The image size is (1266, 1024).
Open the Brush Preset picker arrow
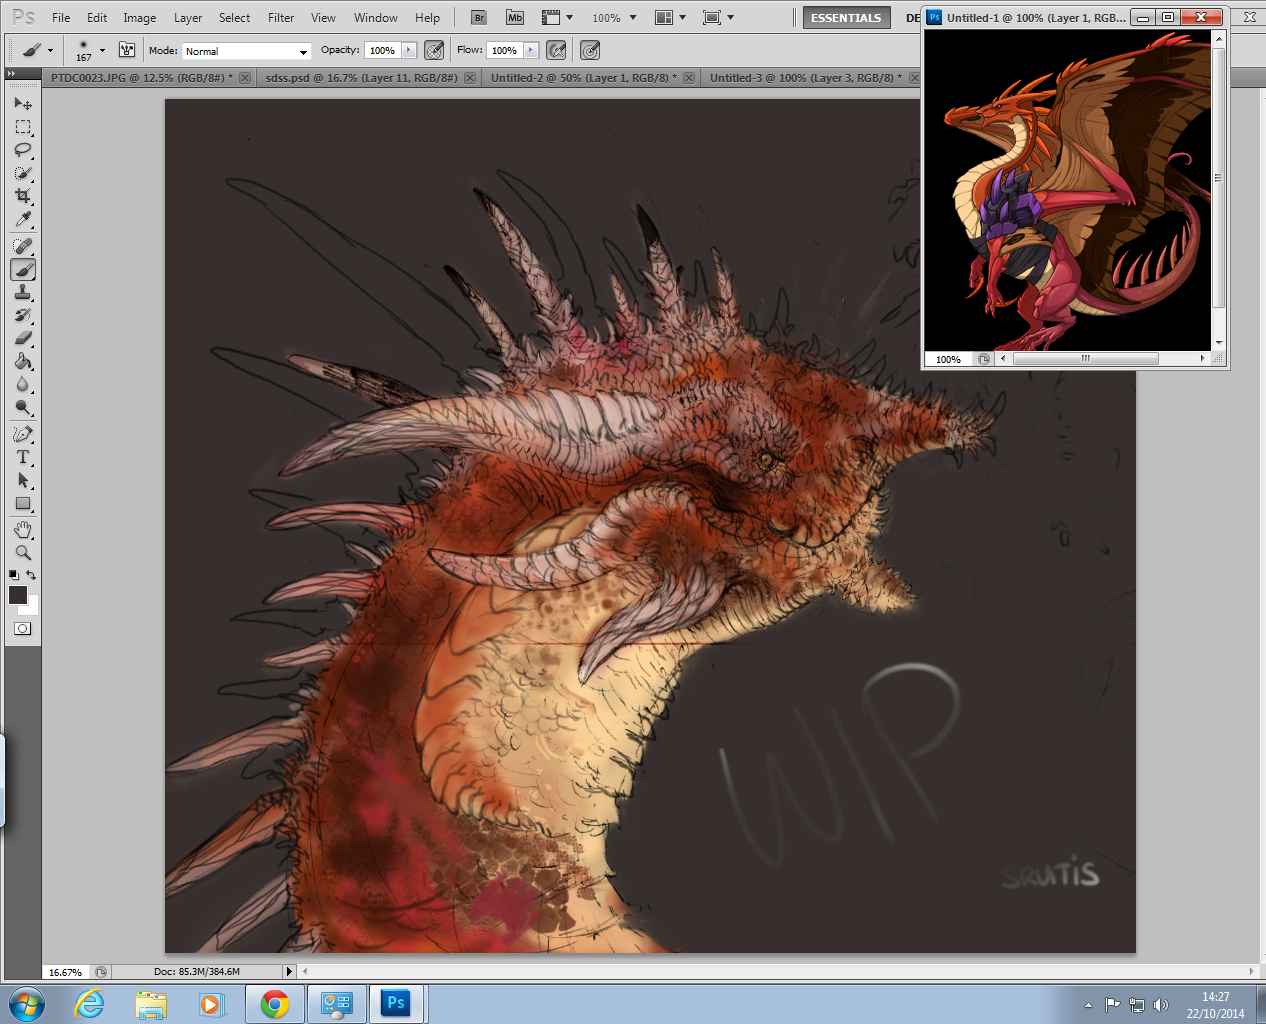(102, 50)
